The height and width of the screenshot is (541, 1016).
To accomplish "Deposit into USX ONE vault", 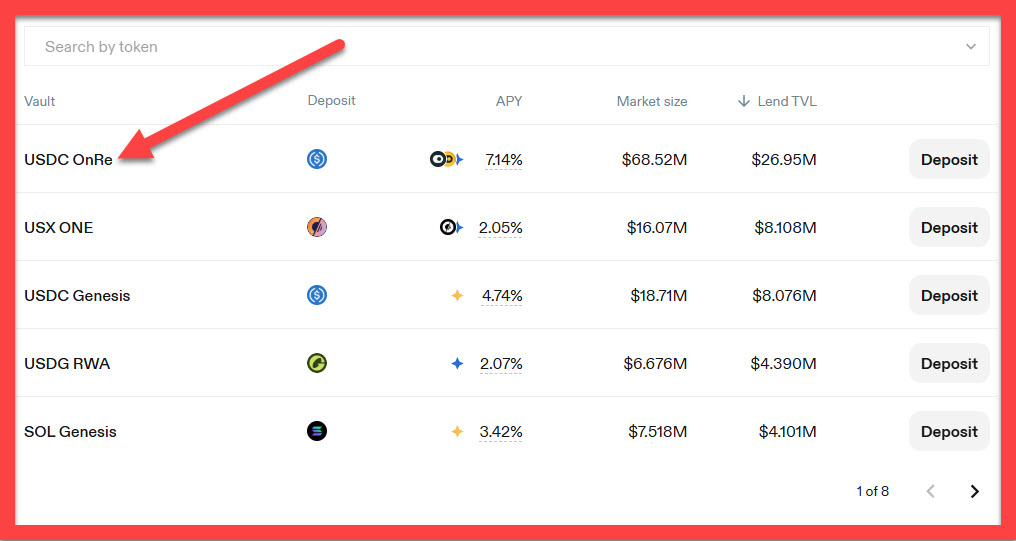I will tap(949, 227).
